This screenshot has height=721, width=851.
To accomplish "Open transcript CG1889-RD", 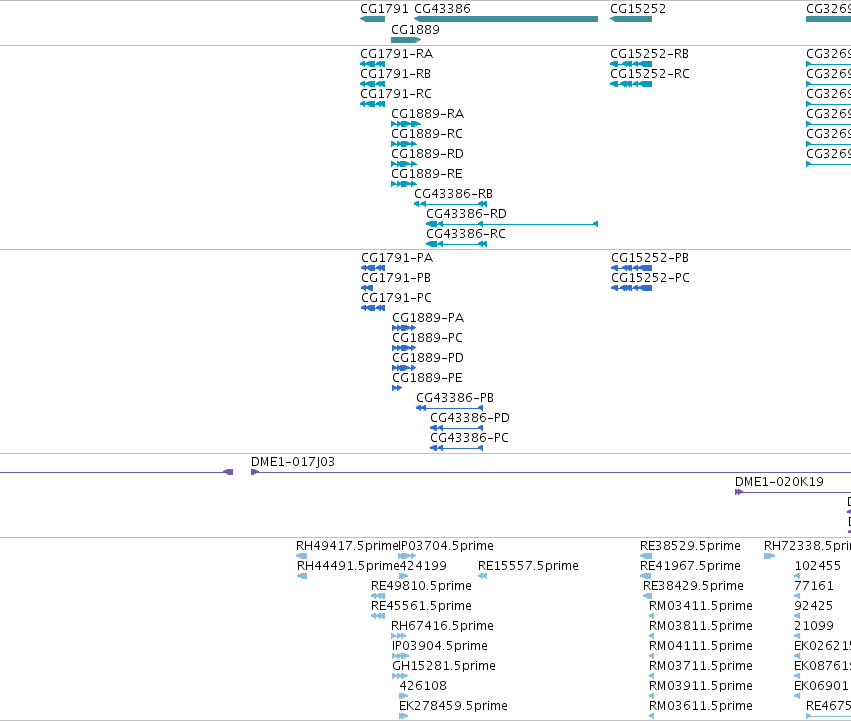I will tap(428, 154).
